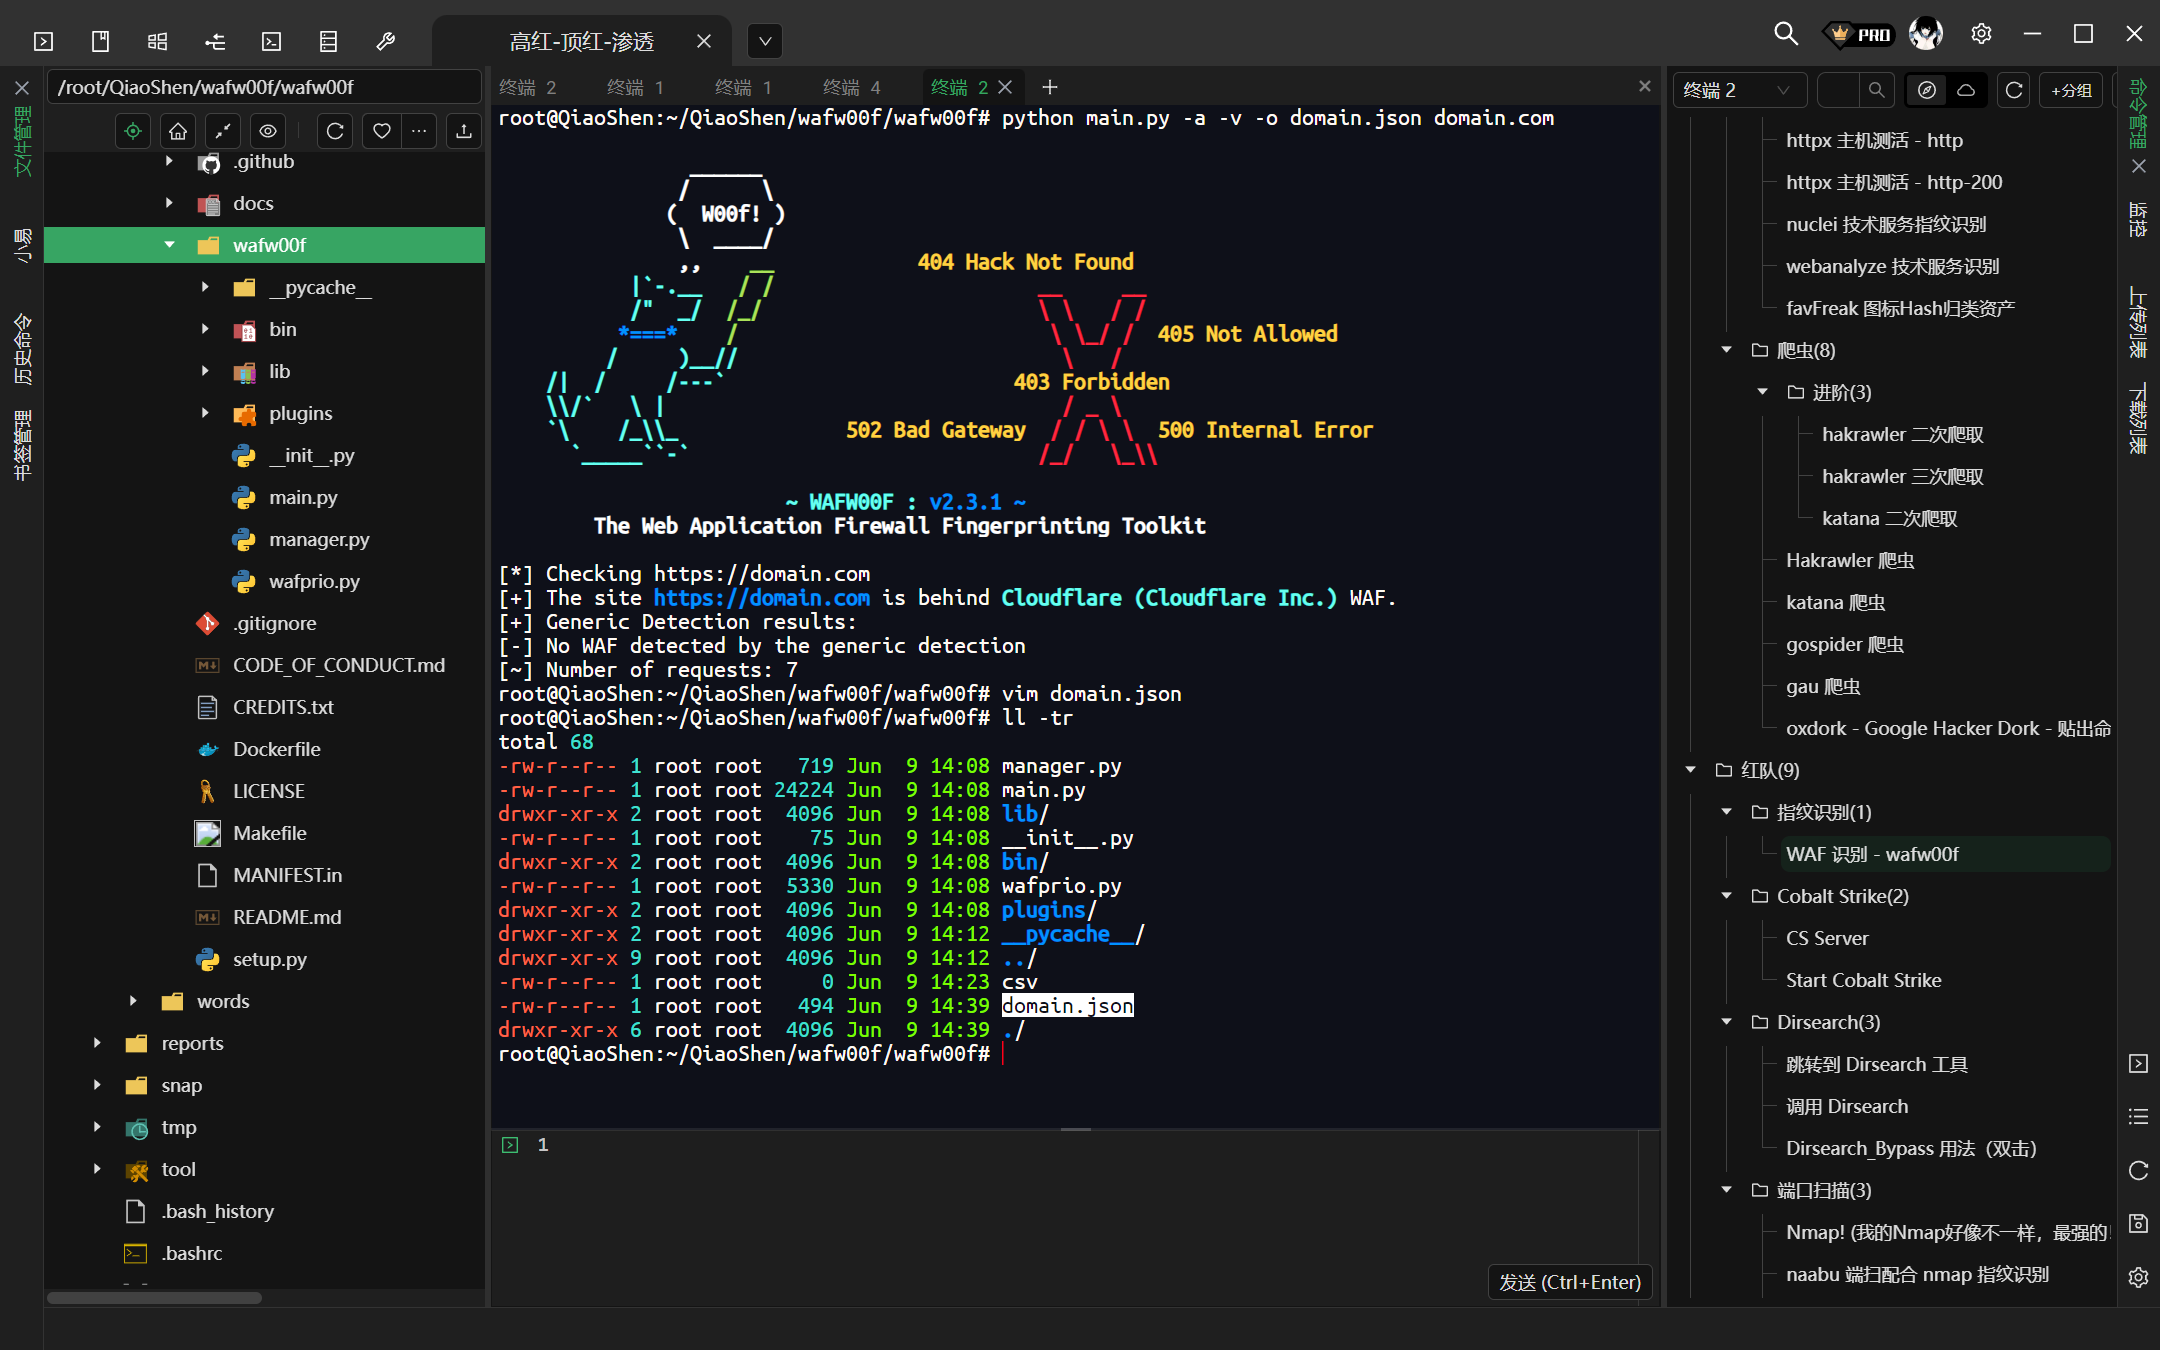Add path to favorites with heart icon
Viewport: 2160px width, 1350px height.
381,131
